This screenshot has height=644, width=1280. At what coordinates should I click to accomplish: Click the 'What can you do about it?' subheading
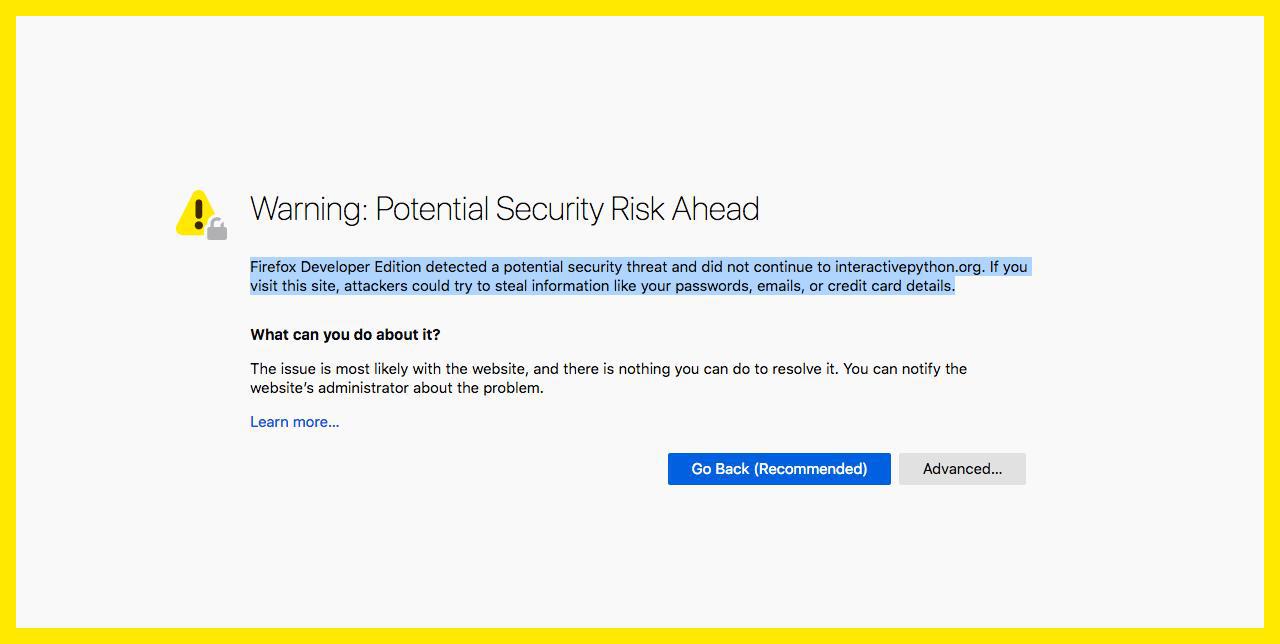345,335
